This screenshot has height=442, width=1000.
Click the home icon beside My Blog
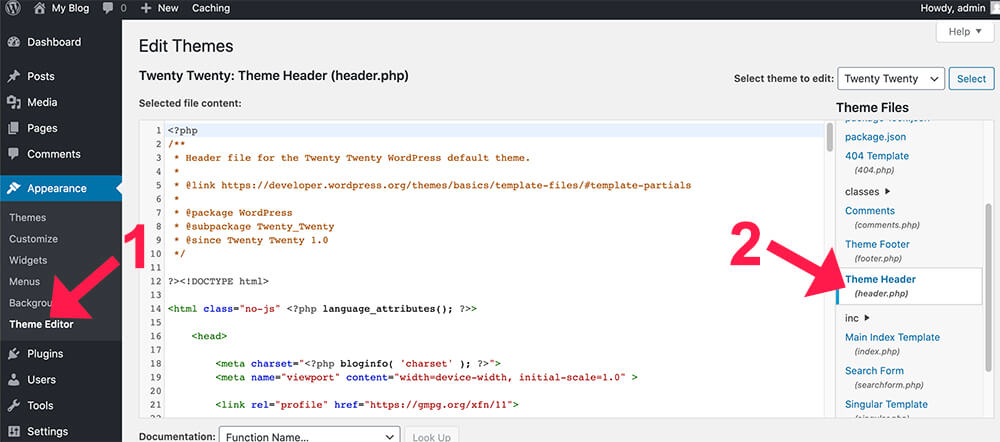click(40, 8)
